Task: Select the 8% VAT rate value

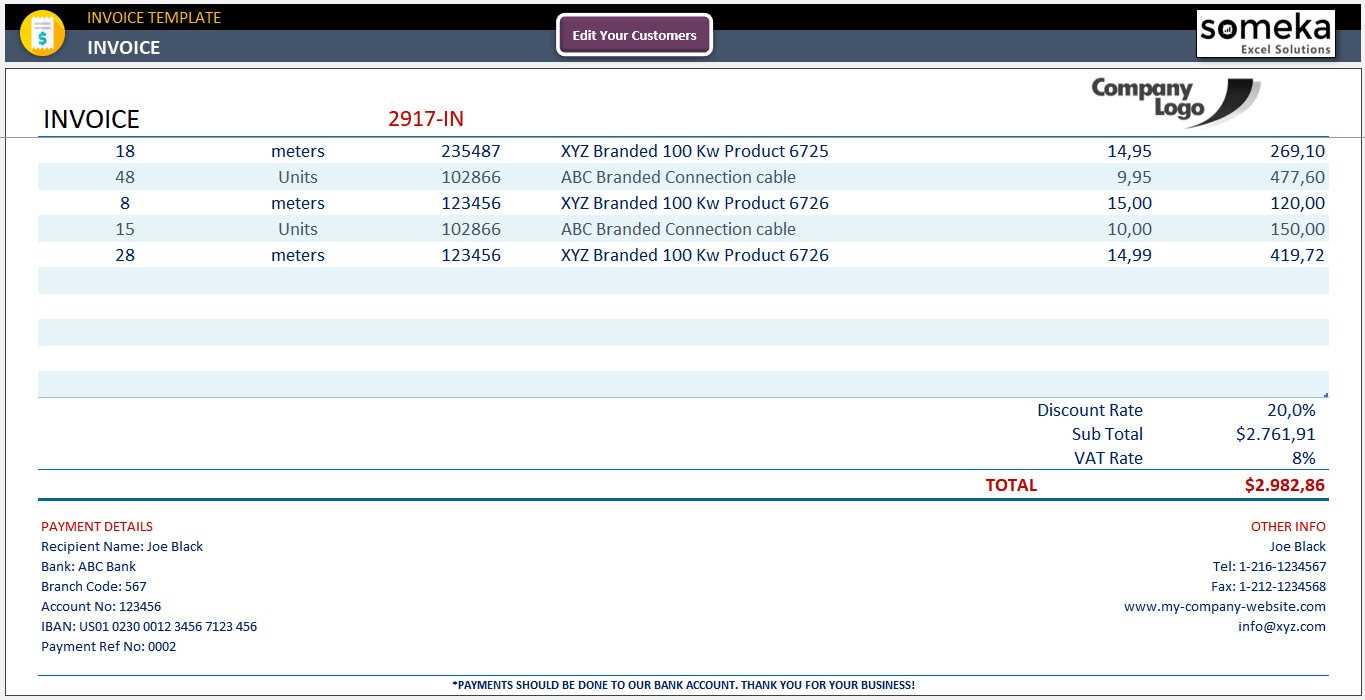Action: click(x=1304, y=458)
